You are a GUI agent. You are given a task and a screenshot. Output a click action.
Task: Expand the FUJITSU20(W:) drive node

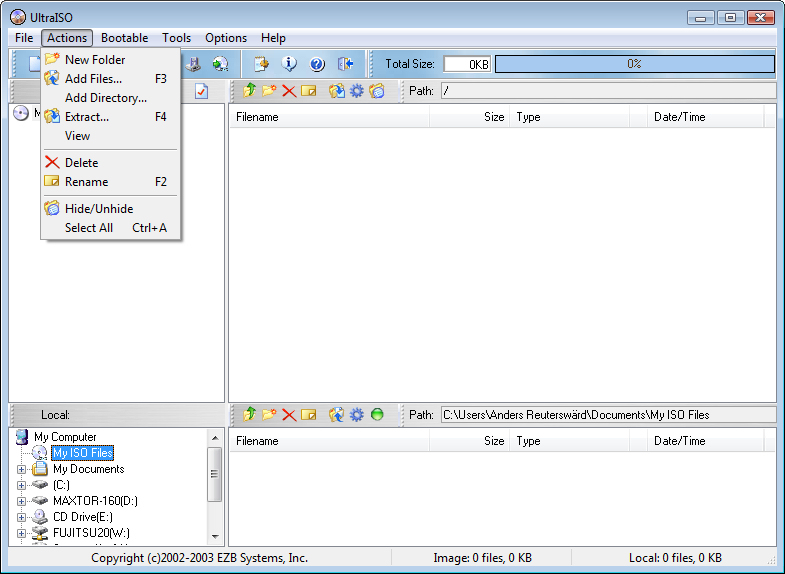[21, 533]
